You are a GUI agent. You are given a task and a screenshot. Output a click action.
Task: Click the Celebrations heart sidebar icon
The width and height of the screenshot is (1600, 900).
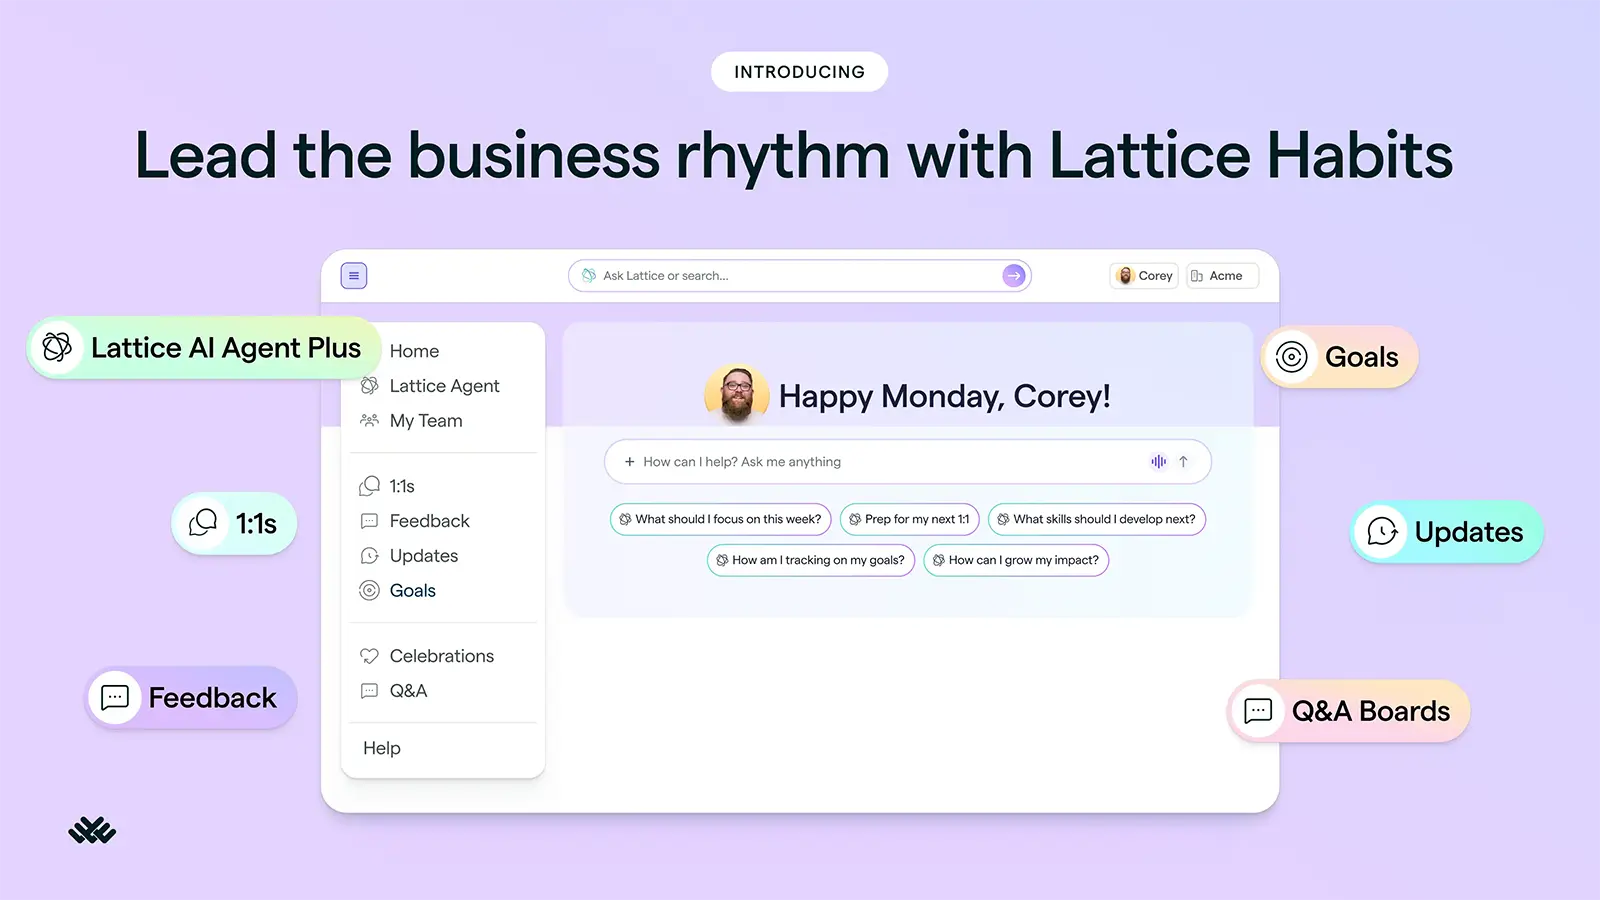tap(369, 656)
